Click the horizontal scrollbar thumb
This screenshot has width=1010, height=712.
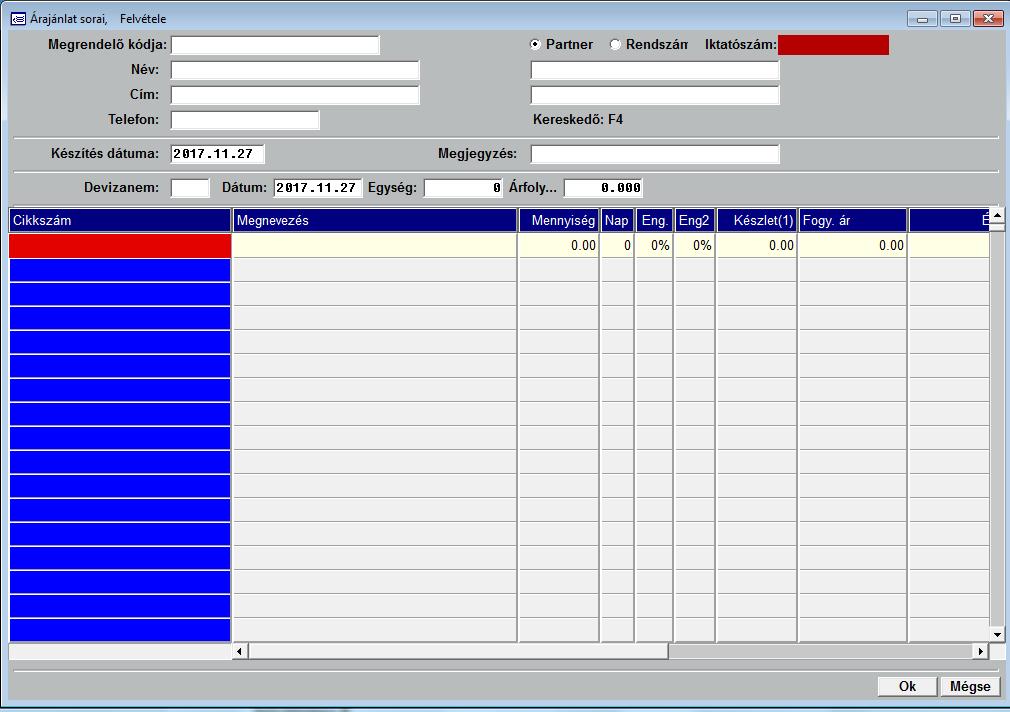(x=458, y=651)
